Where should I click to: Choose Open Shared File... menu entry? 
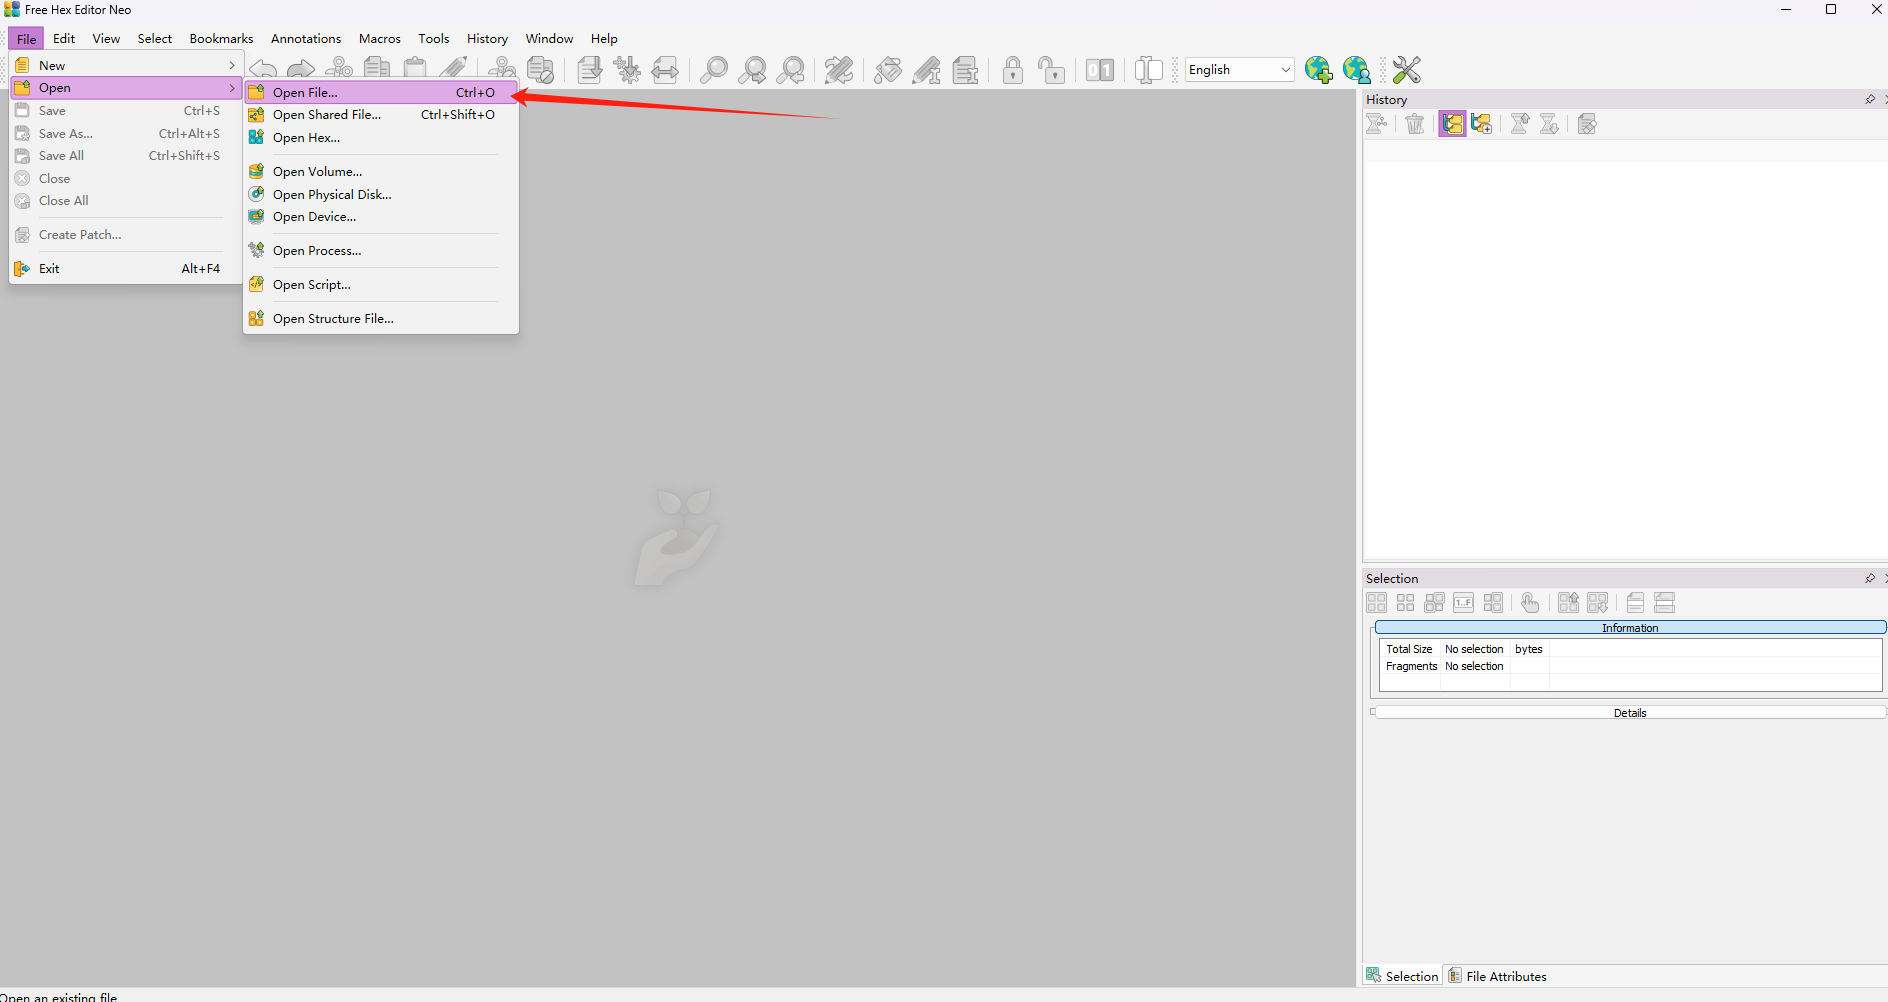click(381, 115)
